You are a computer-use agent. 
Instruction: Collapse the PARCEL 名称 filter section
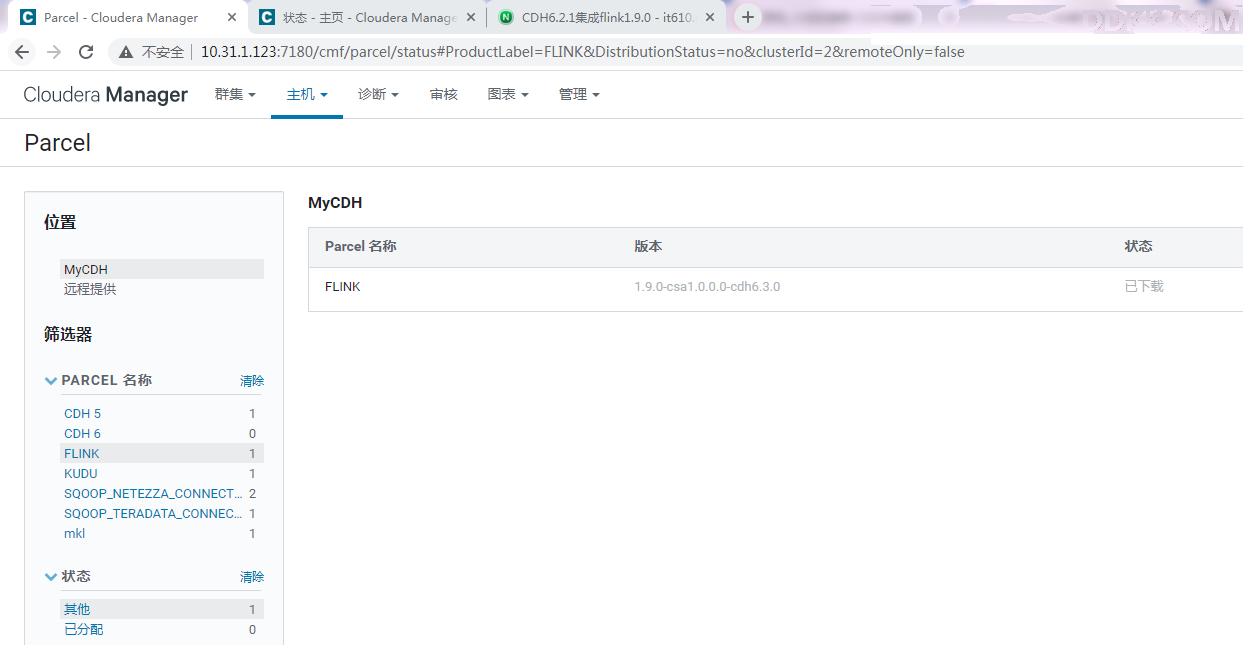[x=51, y=381]
